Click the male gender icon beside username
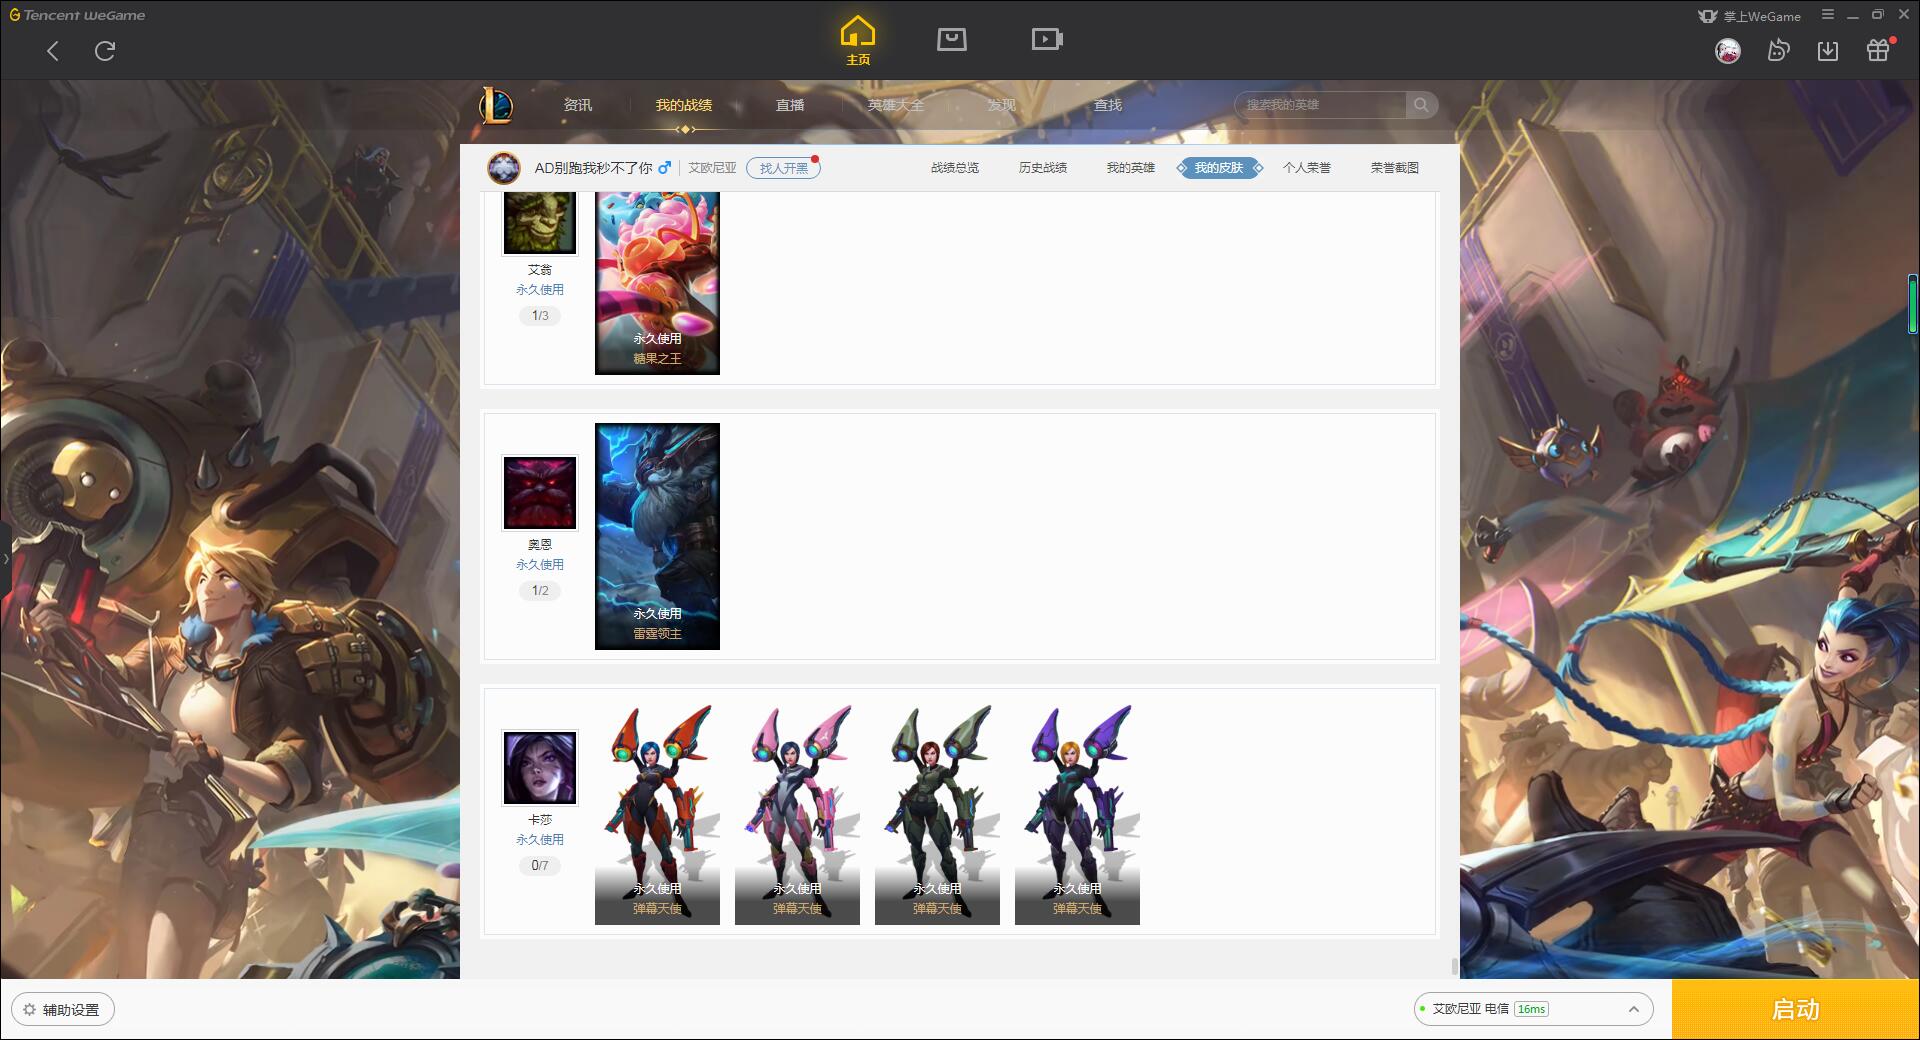 tap(665, 168)
